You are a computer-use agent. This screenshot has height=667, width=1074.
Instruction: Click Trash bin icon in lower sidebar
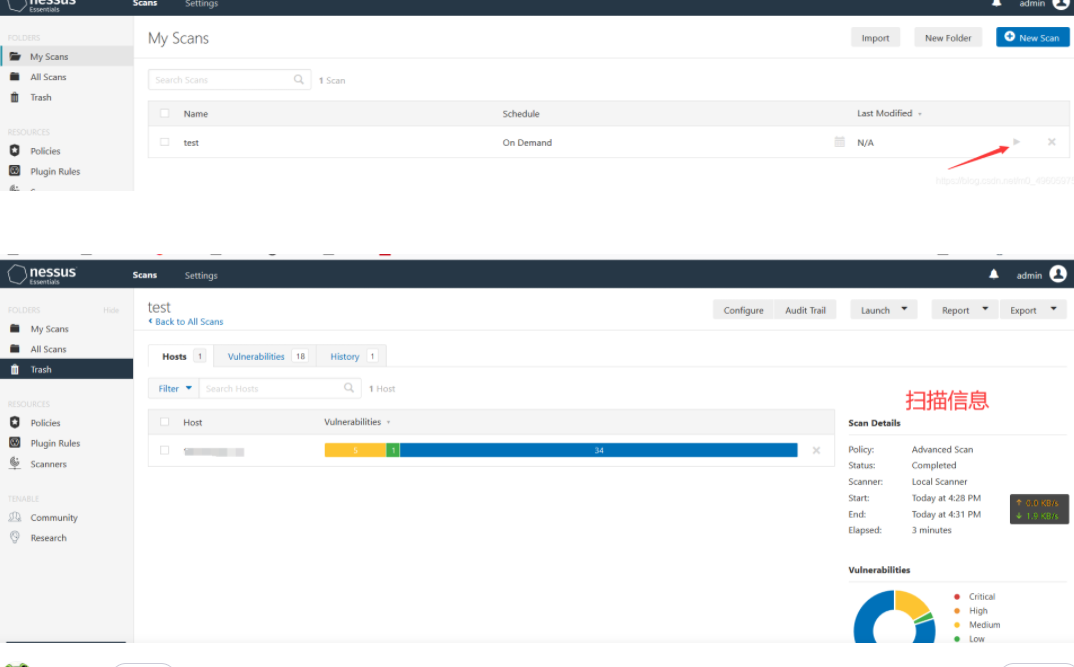pos(15,369)
